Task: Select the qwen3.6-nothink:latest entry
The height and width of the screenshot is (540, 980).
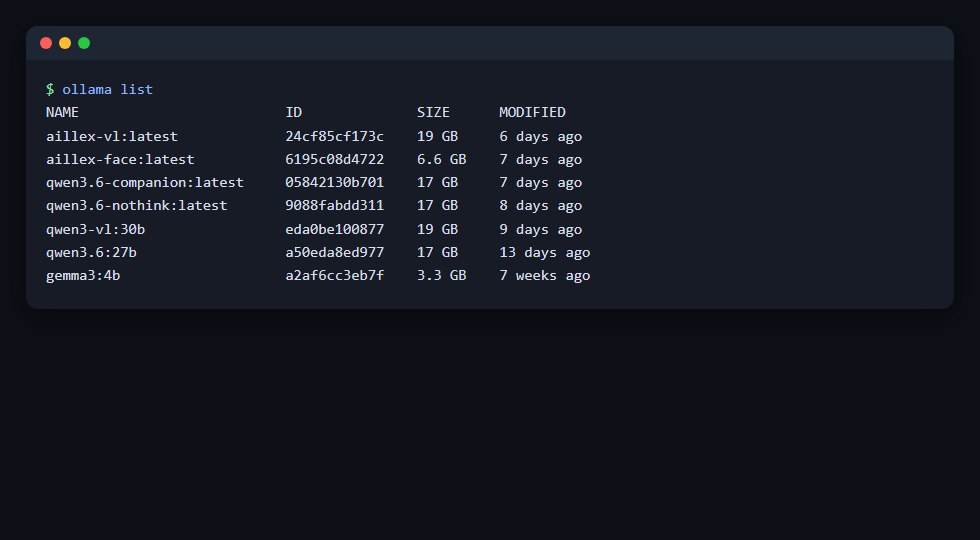Action: tap(137, 206)
